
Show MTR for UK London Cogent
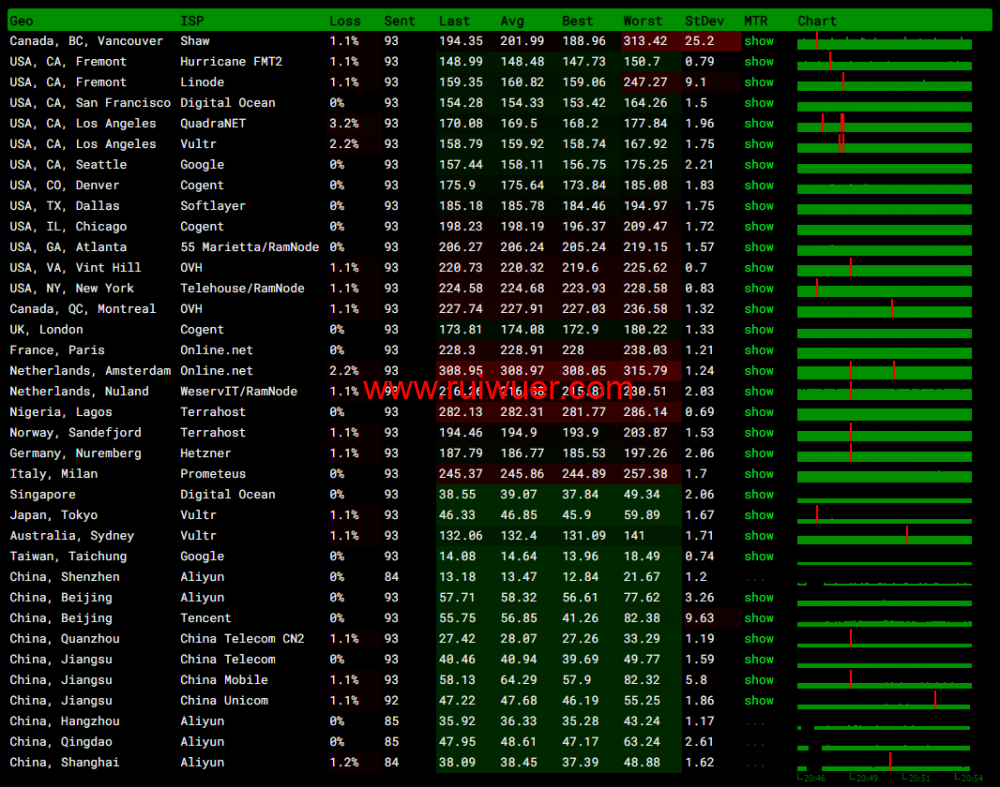(x=758, y=330)
